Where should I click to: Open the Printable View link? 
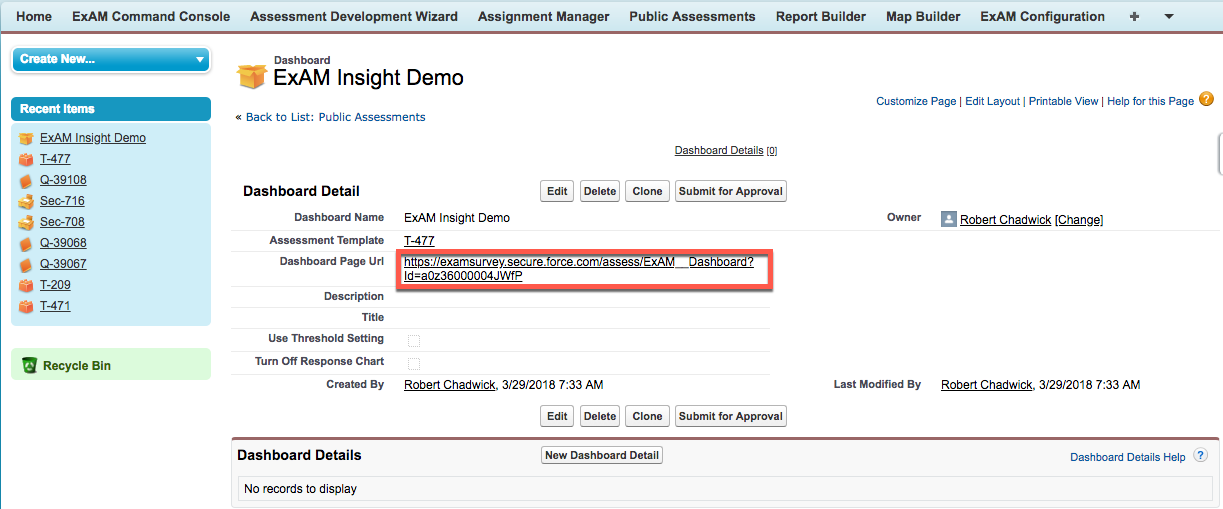pyautogui.click(x=1063, y=101)
